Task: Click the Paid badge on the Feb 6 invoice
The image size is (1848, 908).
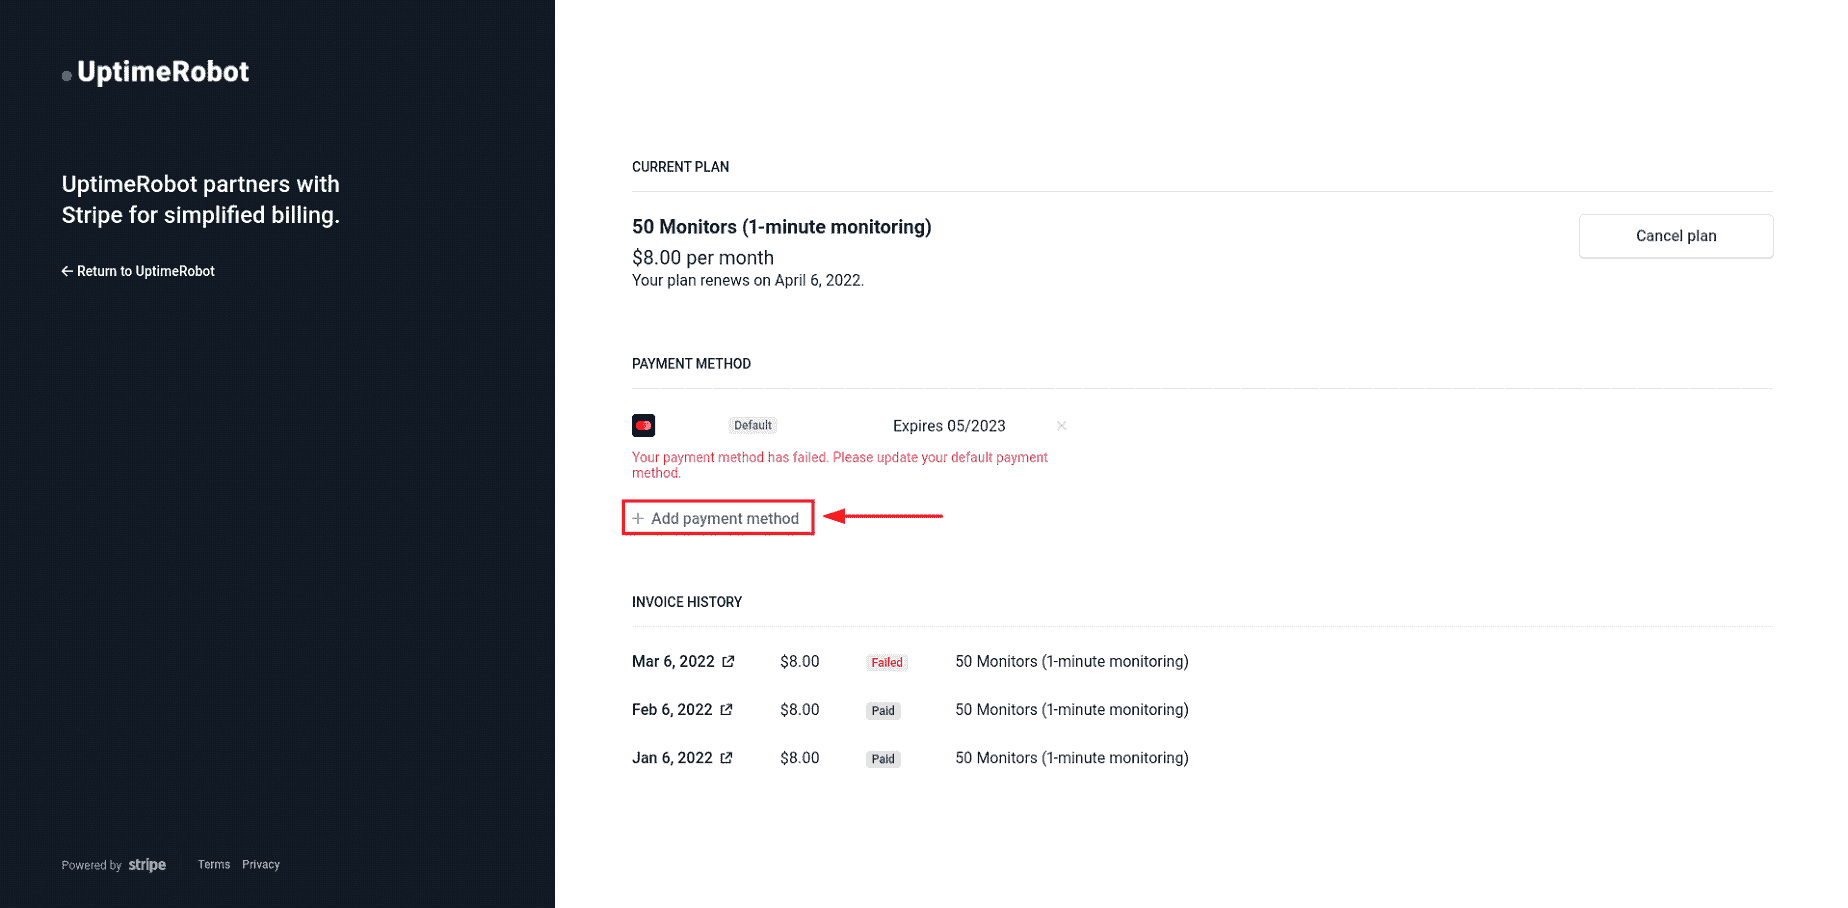Action: (883, 710)
